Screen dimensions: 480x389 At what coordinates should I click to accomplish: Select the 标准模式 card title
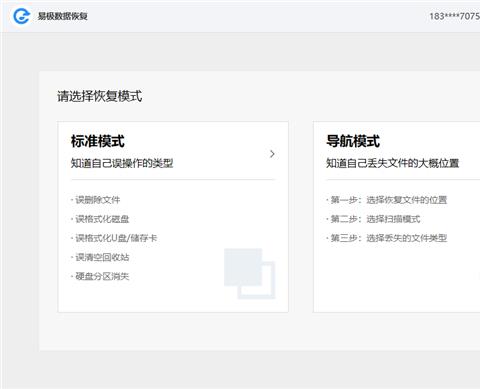click(98, 141)
